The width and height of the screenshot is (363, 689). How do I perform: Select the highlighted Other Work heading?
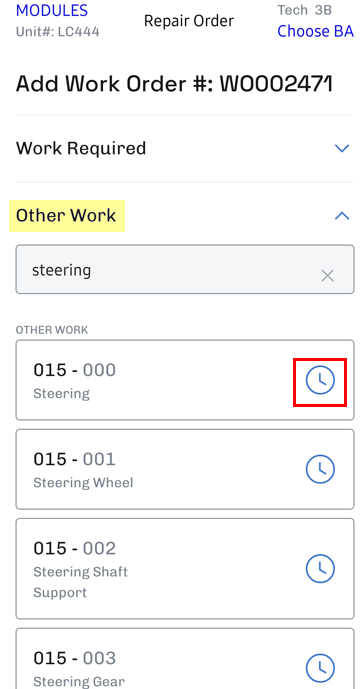tap(66, 216)
